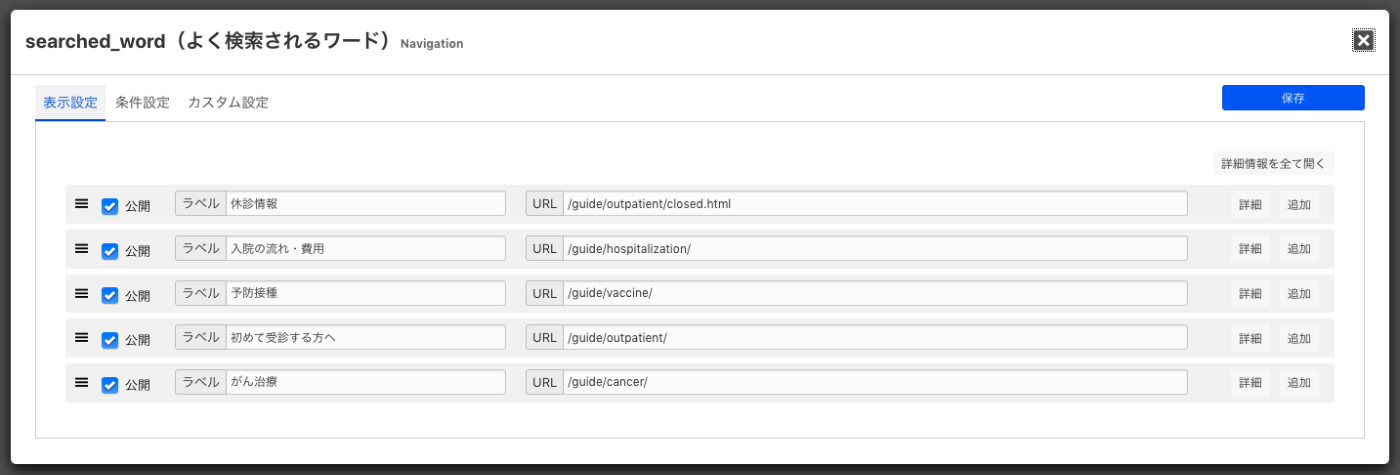Close the searched_word dialog with X icon
Viewport: 1400px width, 475px height.
click(1362, 40)
